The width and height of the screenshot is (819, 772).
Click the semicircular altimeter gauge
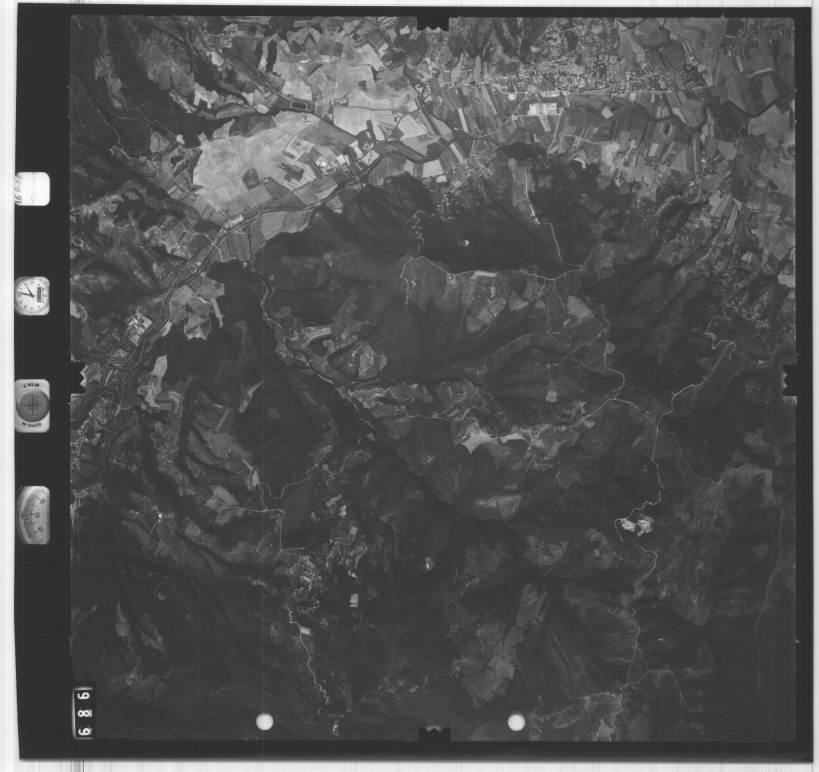coord(33,515)
